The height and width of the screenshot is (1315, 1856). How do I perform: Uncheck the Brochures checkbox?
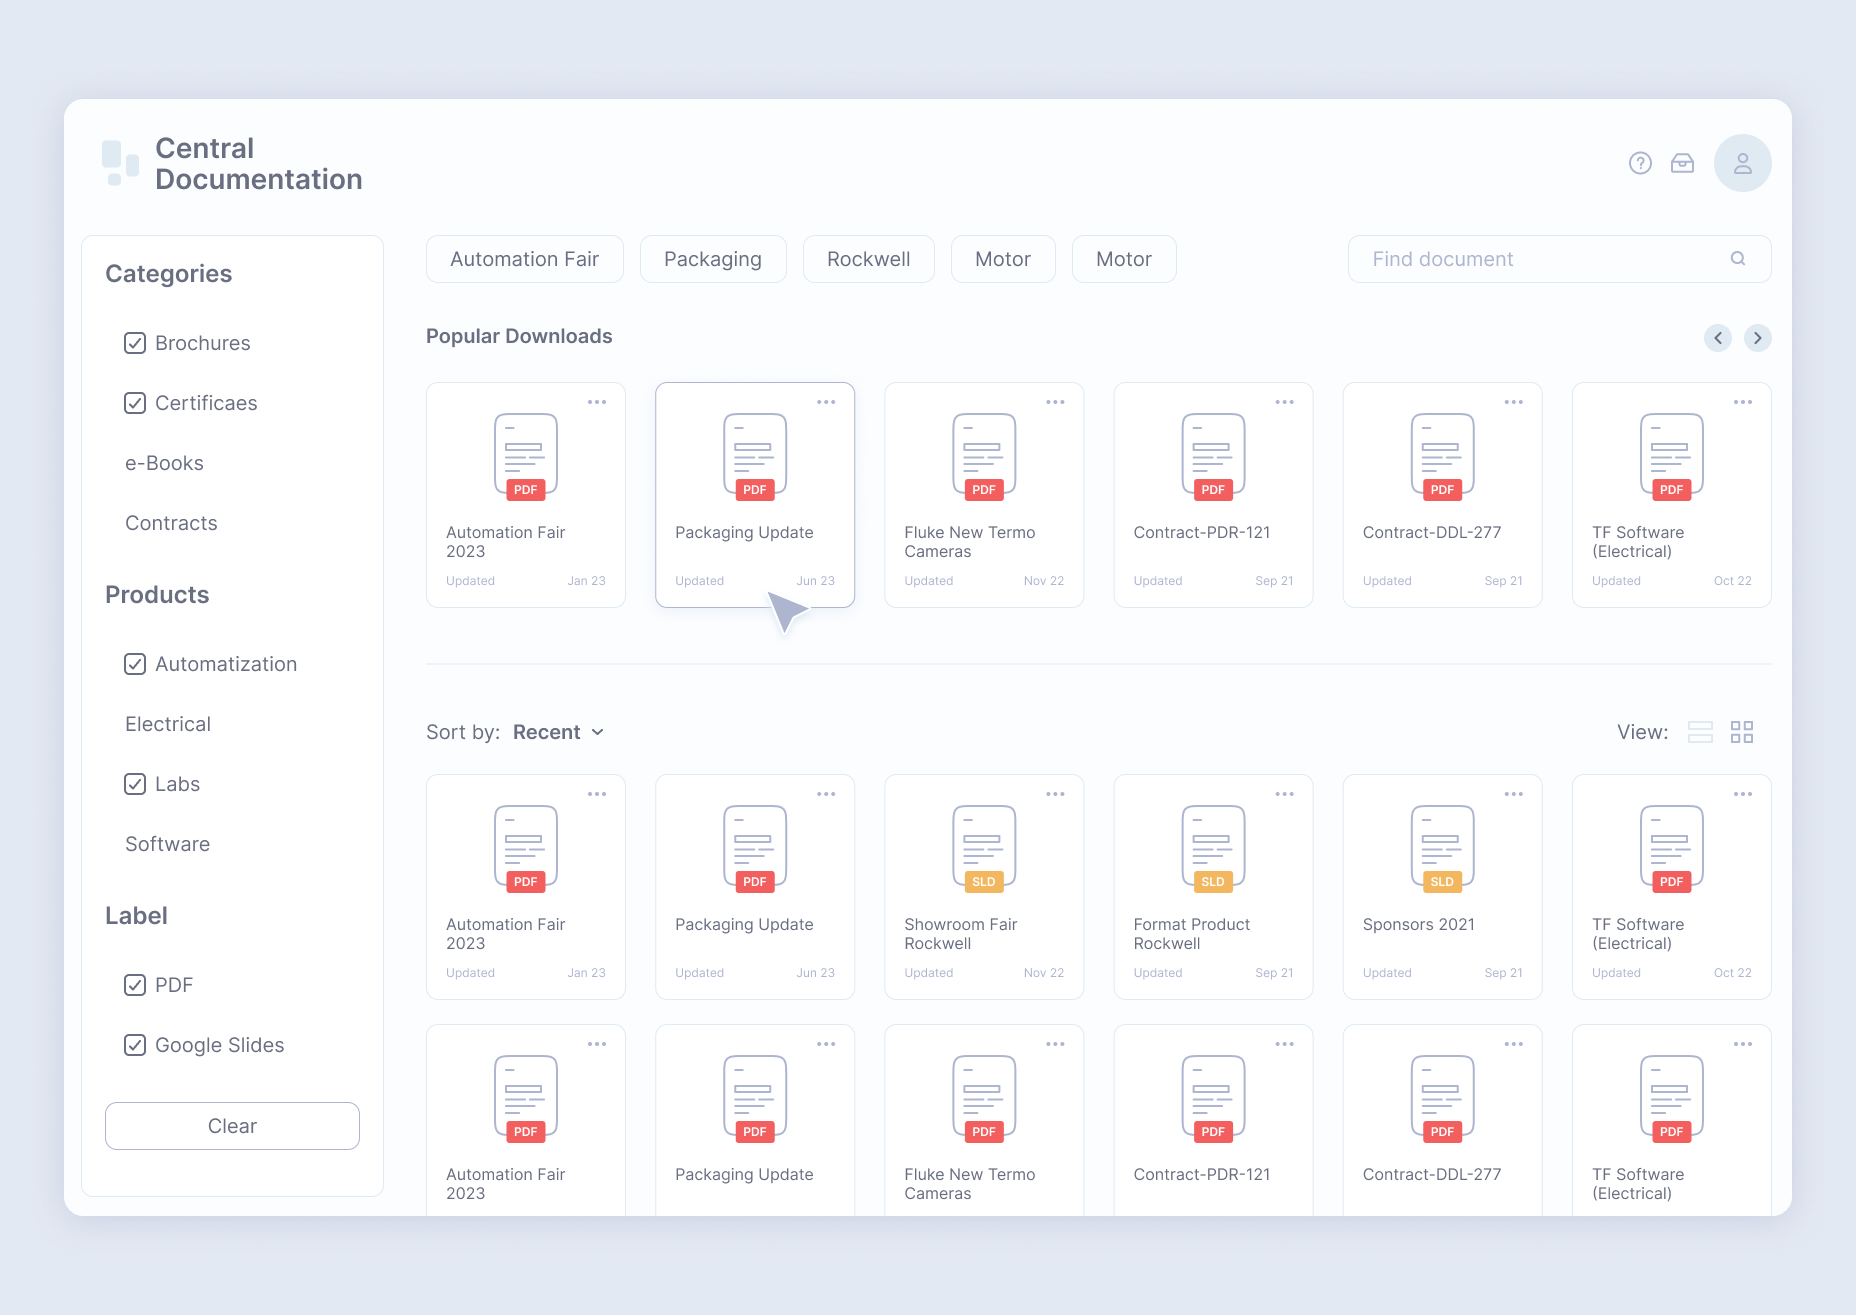[x=135, y=343]
